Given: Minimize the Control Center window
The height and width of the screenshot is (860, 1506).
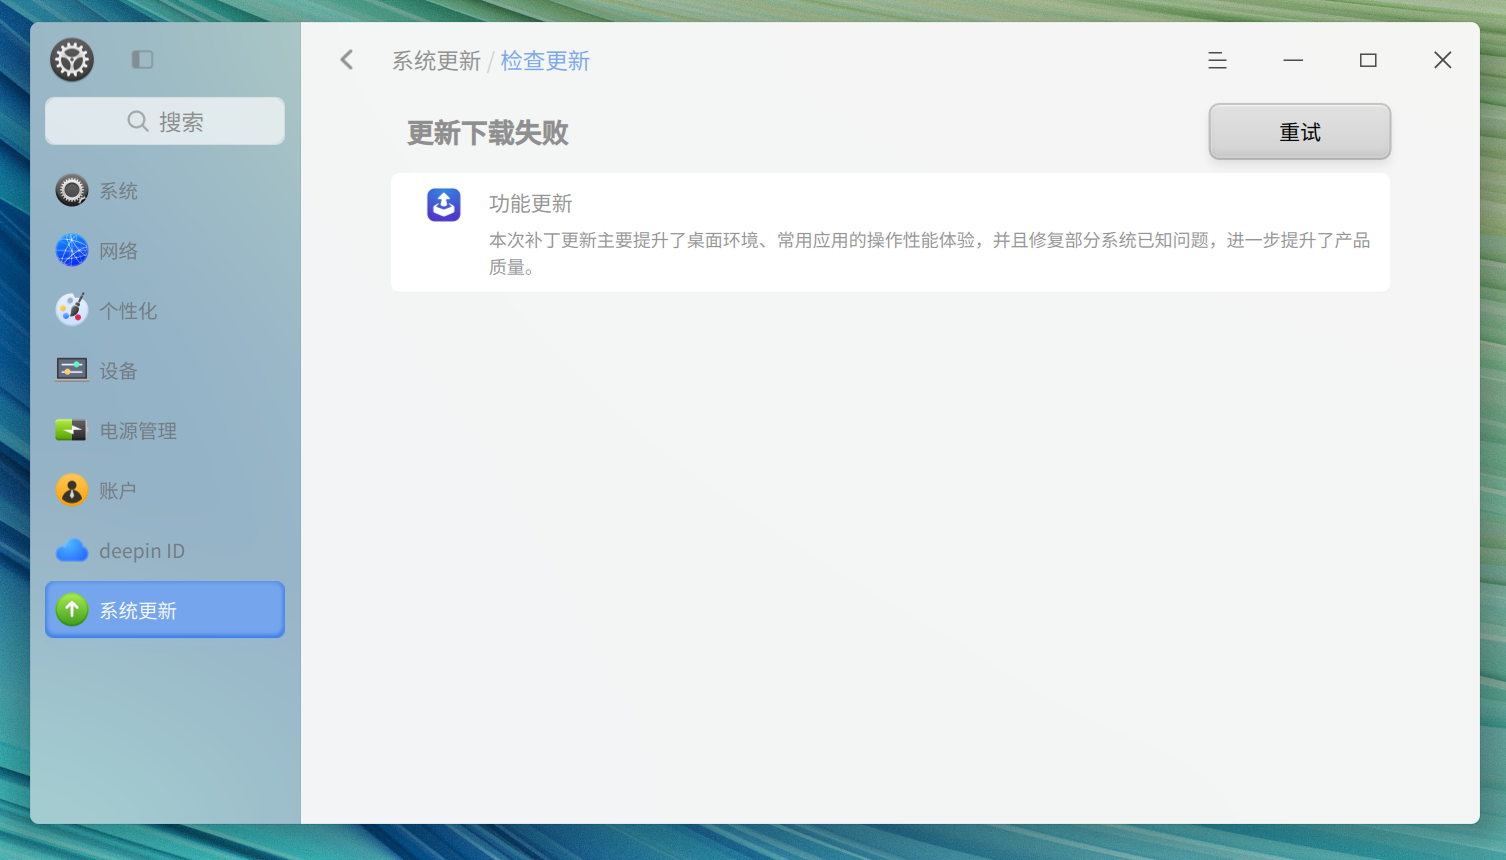Looking at the screenshot, I should 1293,60.
